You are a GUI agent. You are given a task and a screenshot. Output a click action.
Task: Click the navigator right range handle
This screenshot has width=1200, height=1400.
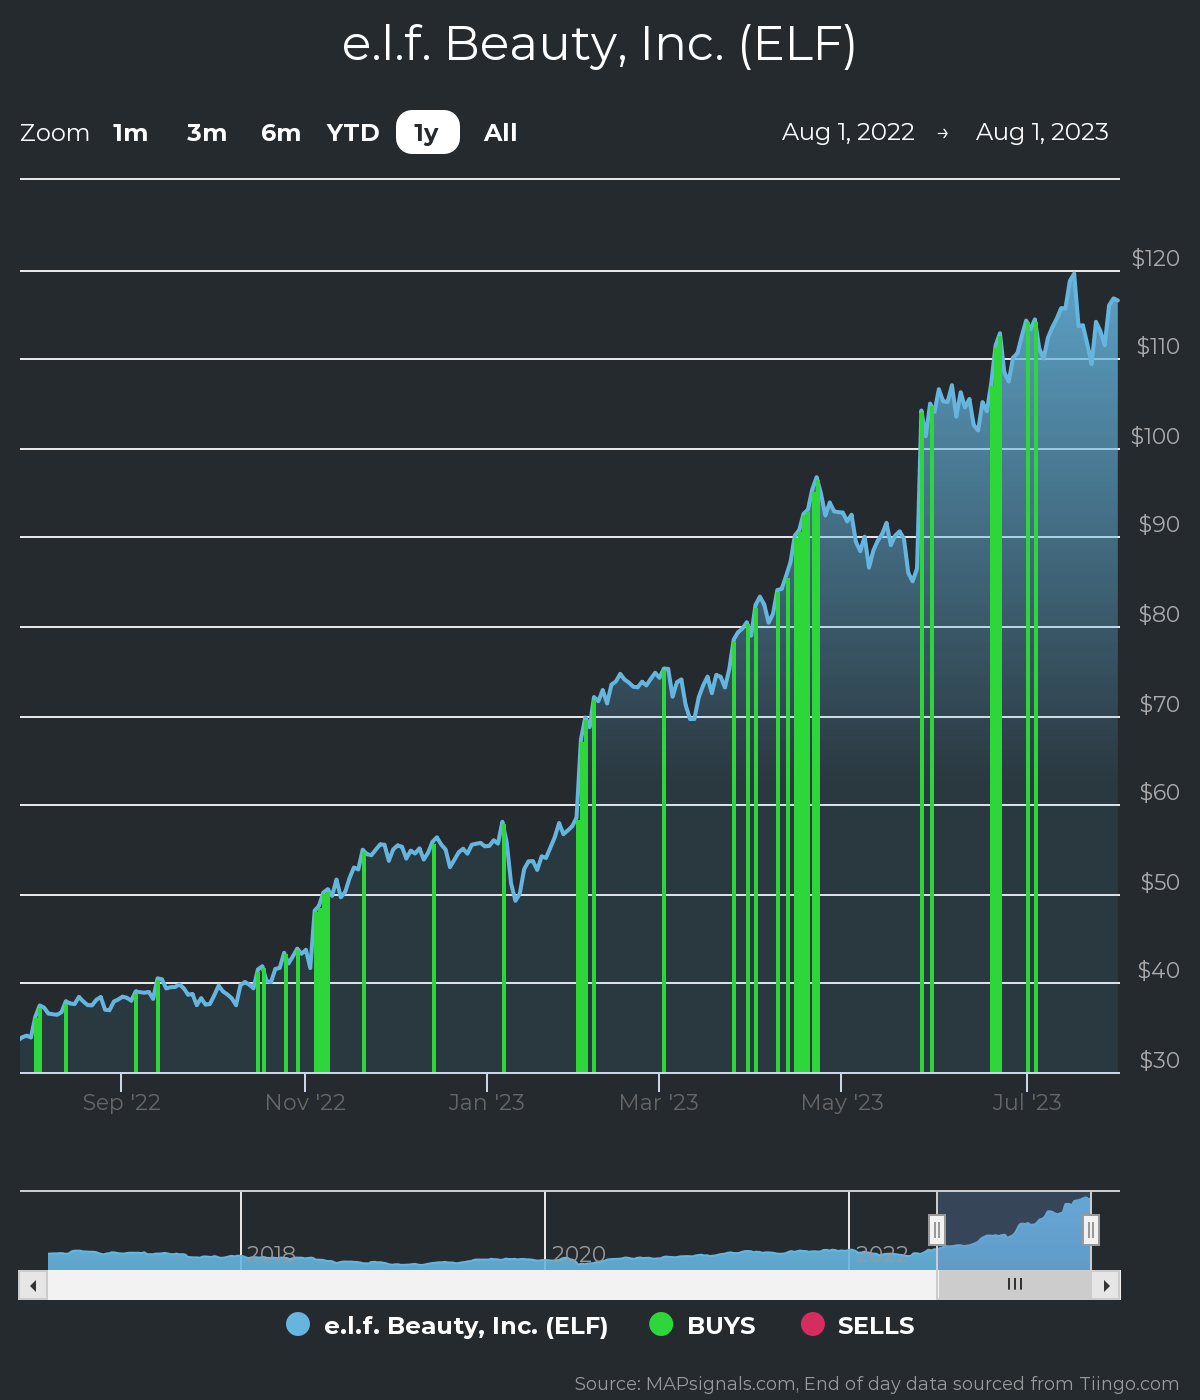(1091, 1229)
